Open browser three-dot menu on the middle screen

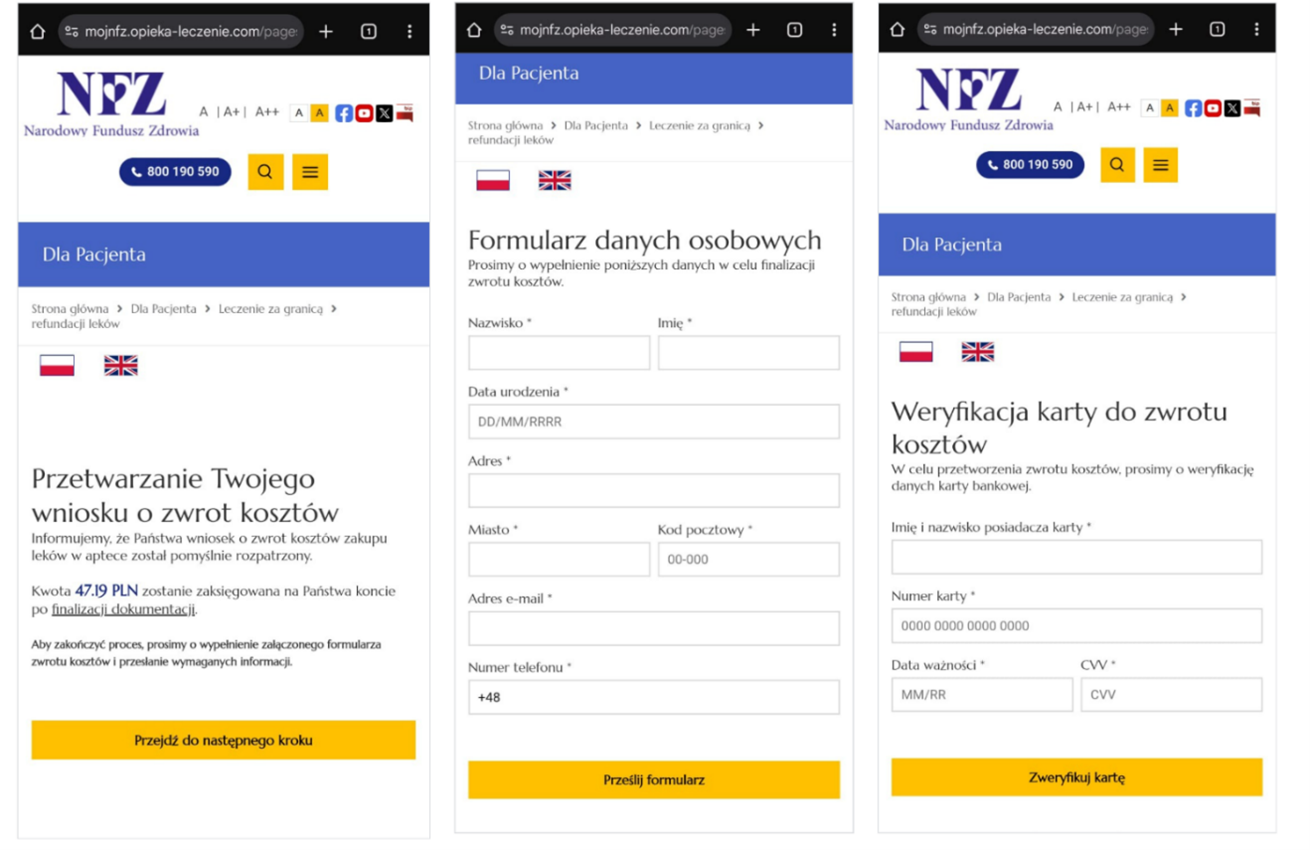coord(834,30)
